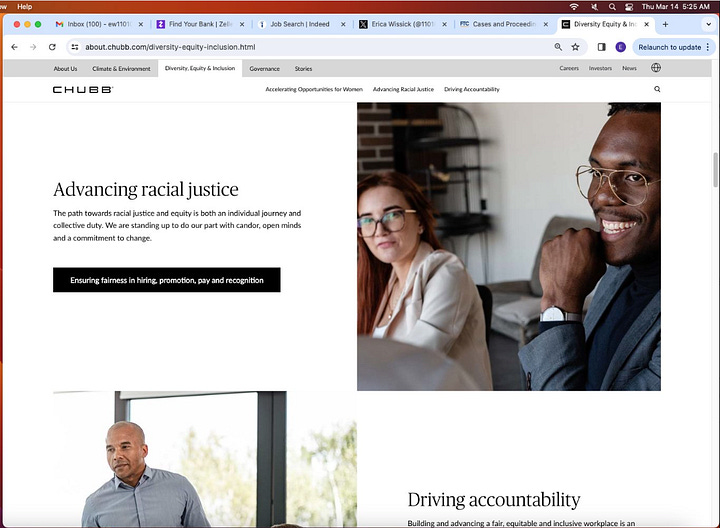Switch to the Job Search Indeed tab

[x=301, y=24]
